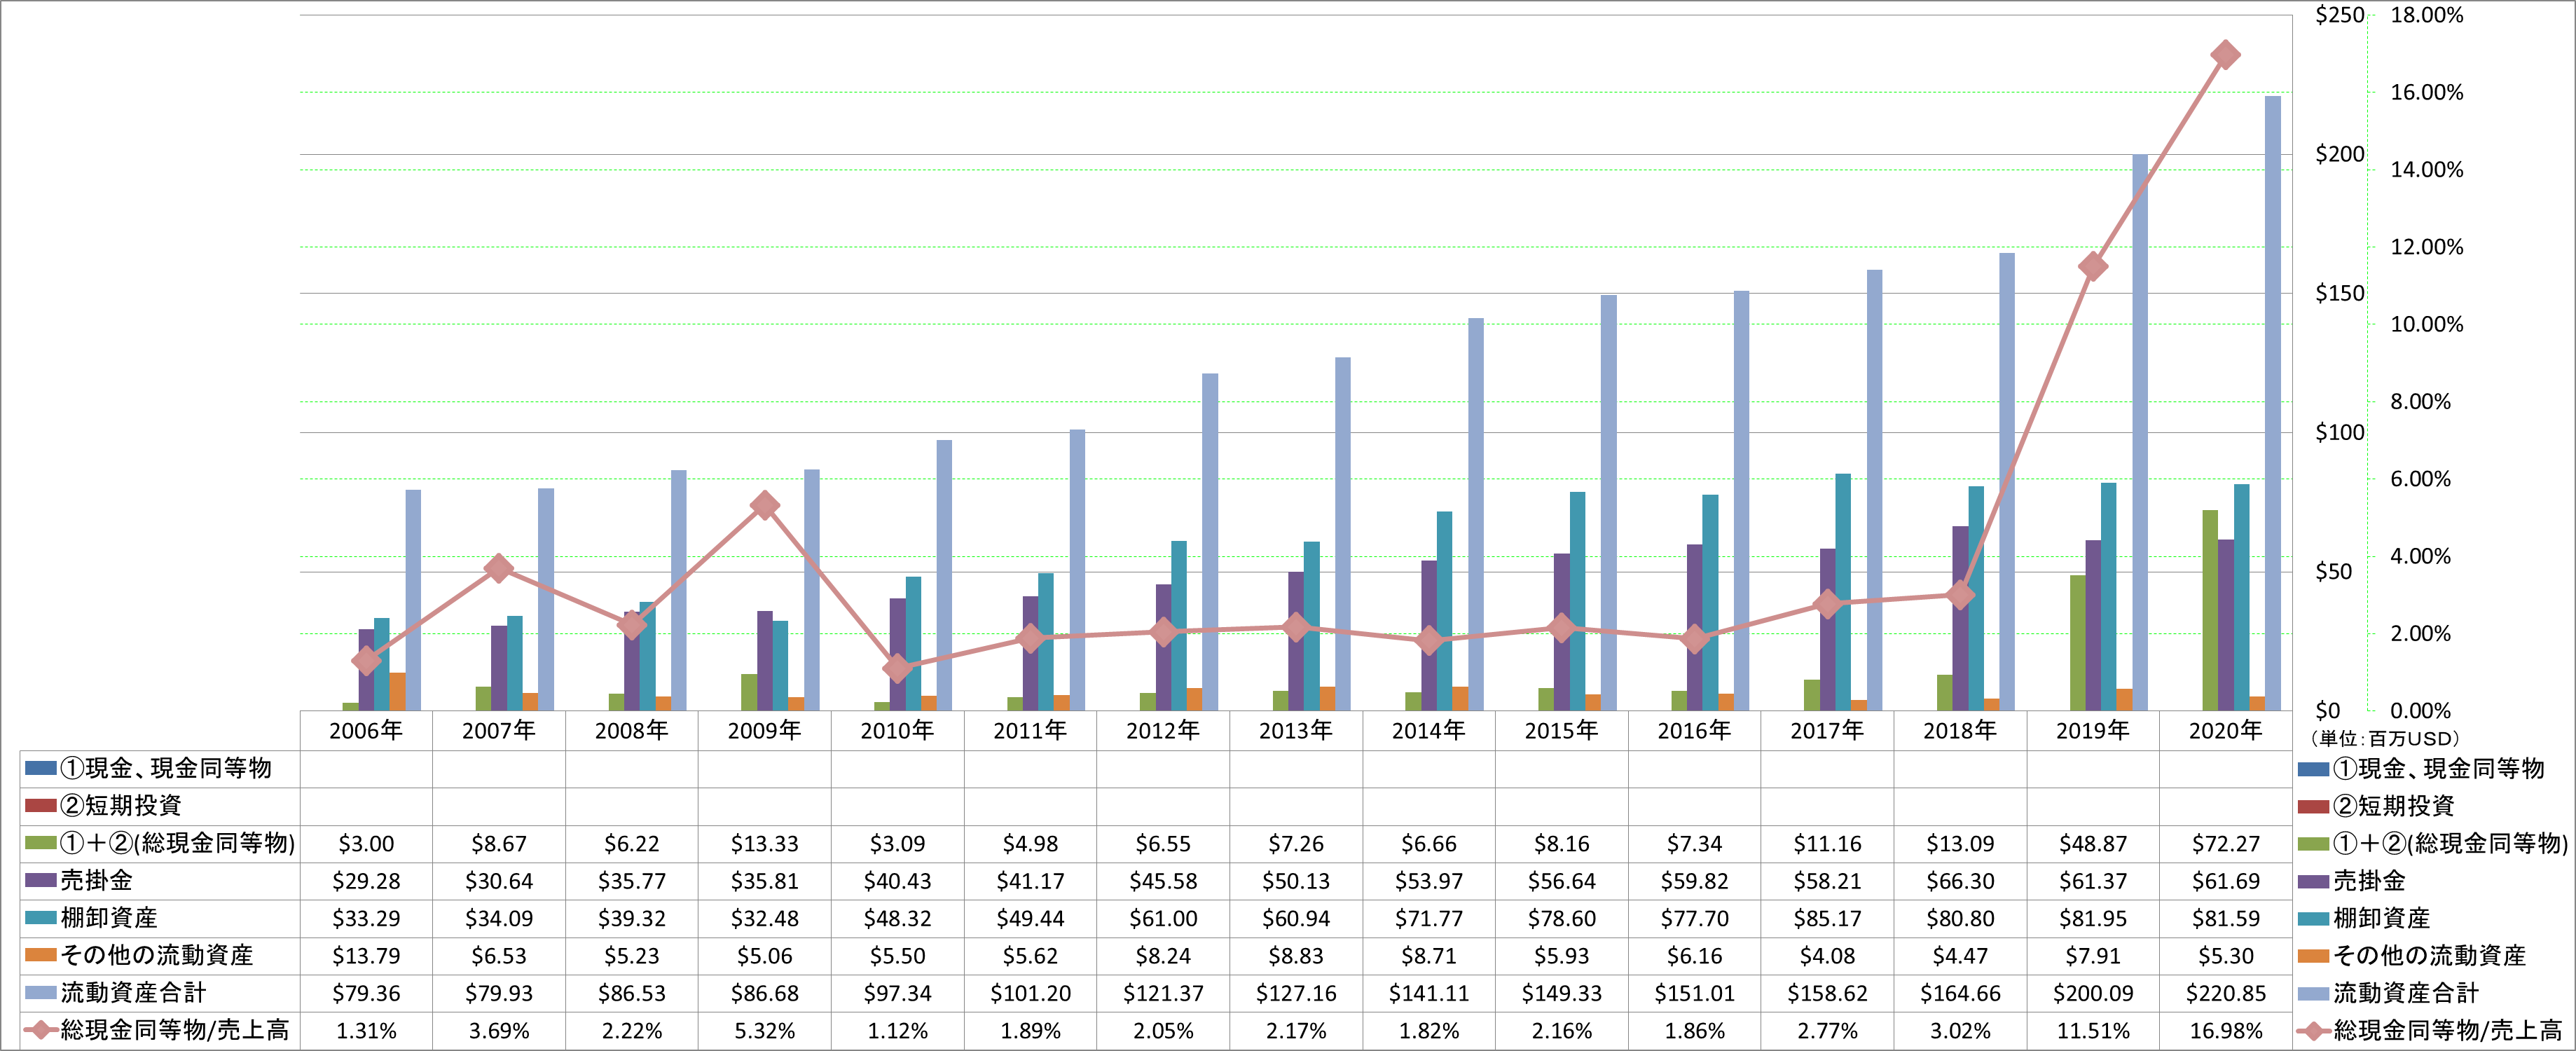Click the 10.00% axis label
The height and width of the screenshot is (1051, 2576).
[2427, 324]
